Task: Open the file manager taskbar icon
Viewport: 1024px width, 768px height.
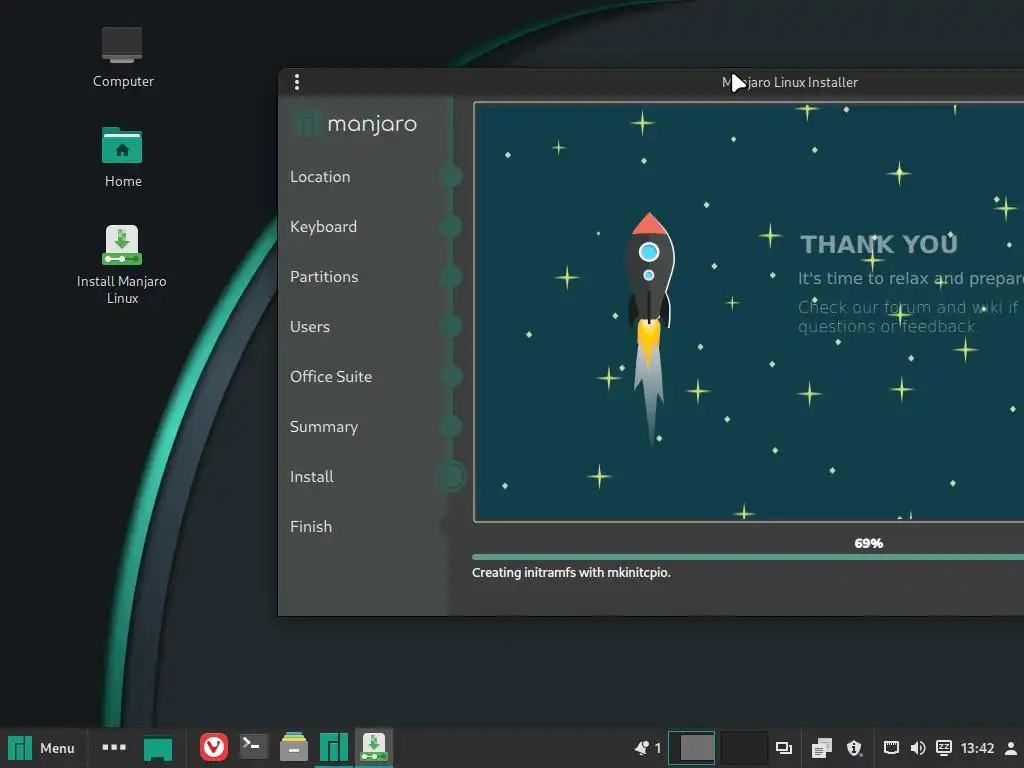Action: pyautogui.click(x=294, y=747)
